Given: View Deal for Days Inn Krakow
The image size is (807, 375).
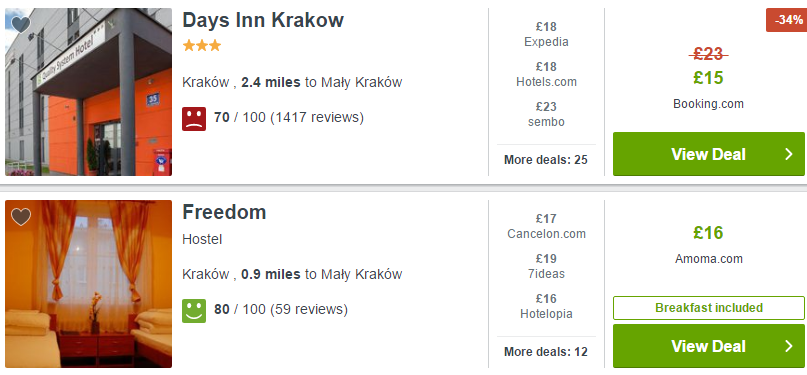Looking at the screenshot, I should tap(709, 154).
